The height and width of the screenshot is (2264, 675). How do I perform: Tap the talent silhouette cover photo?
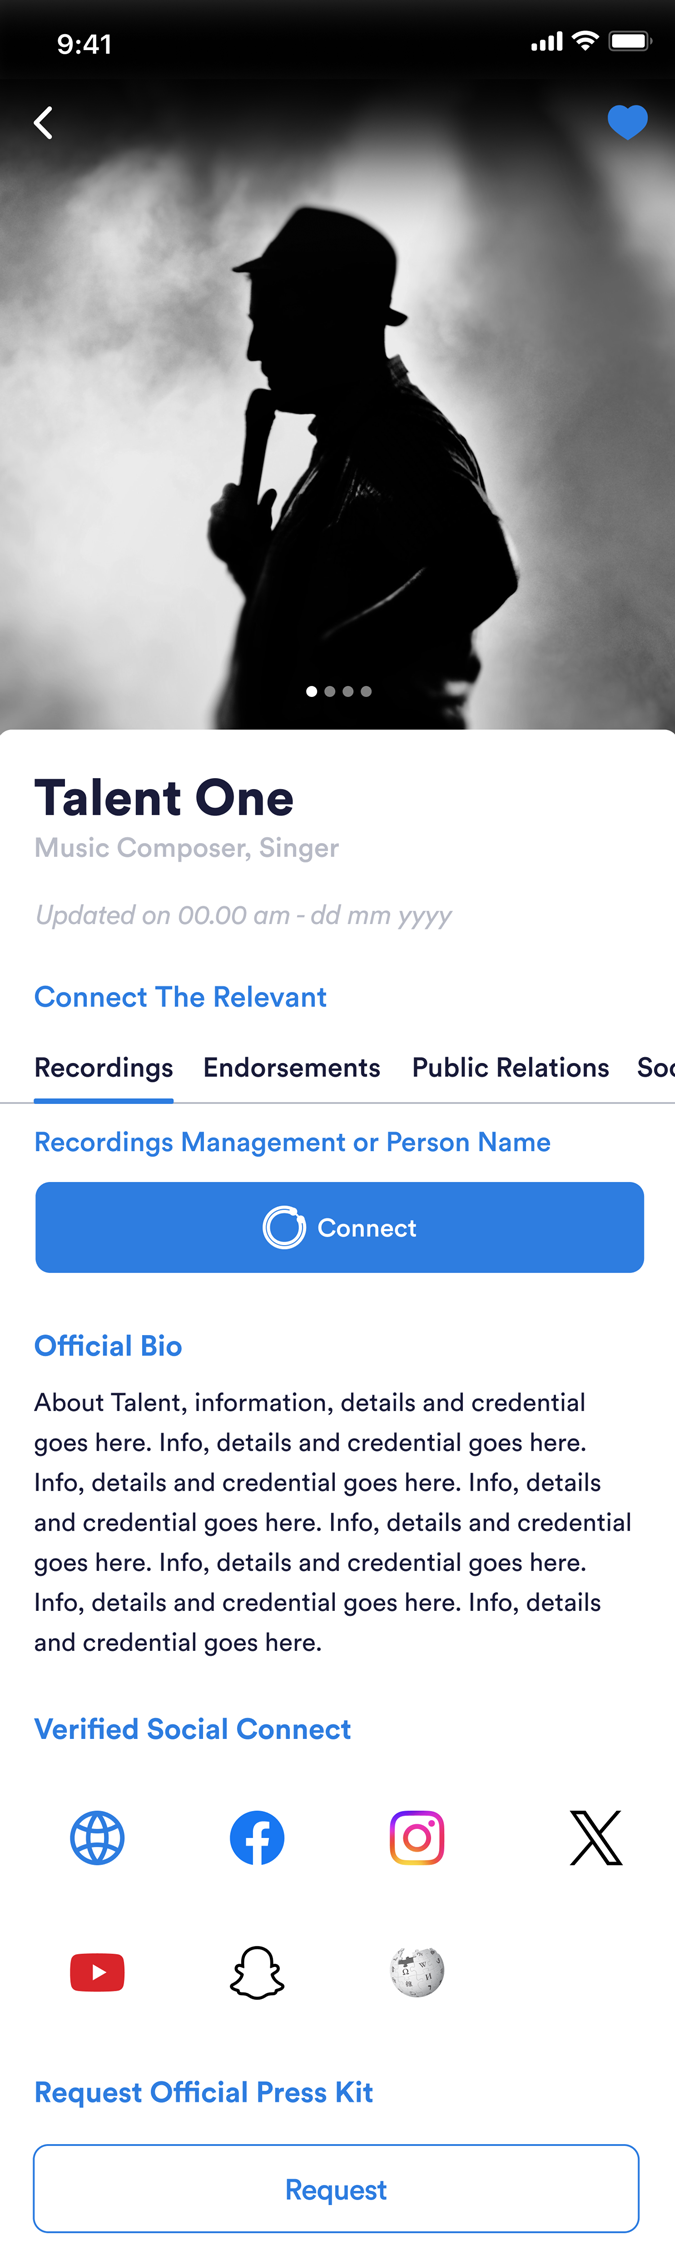[x=337, y=404]
